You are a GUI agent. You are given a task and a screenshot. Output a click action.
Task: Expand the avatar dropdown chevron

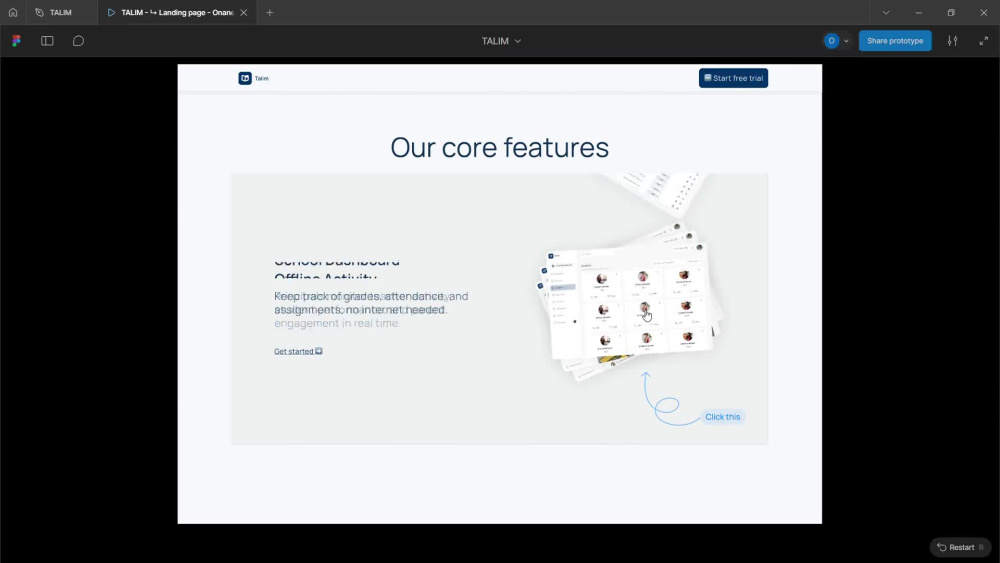pyautogui.click(x=846, y=41)
